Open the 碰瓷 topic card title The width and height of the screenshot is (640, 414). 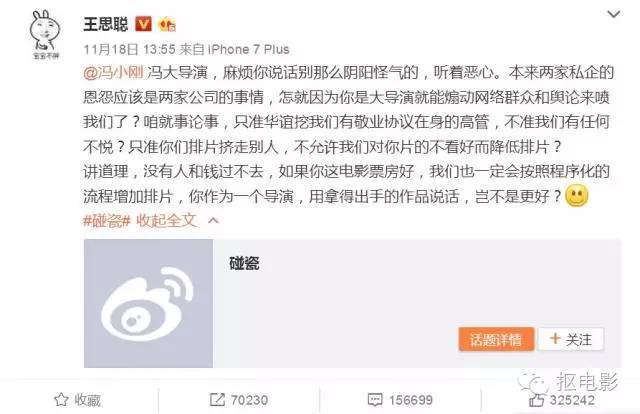point(244,263)
